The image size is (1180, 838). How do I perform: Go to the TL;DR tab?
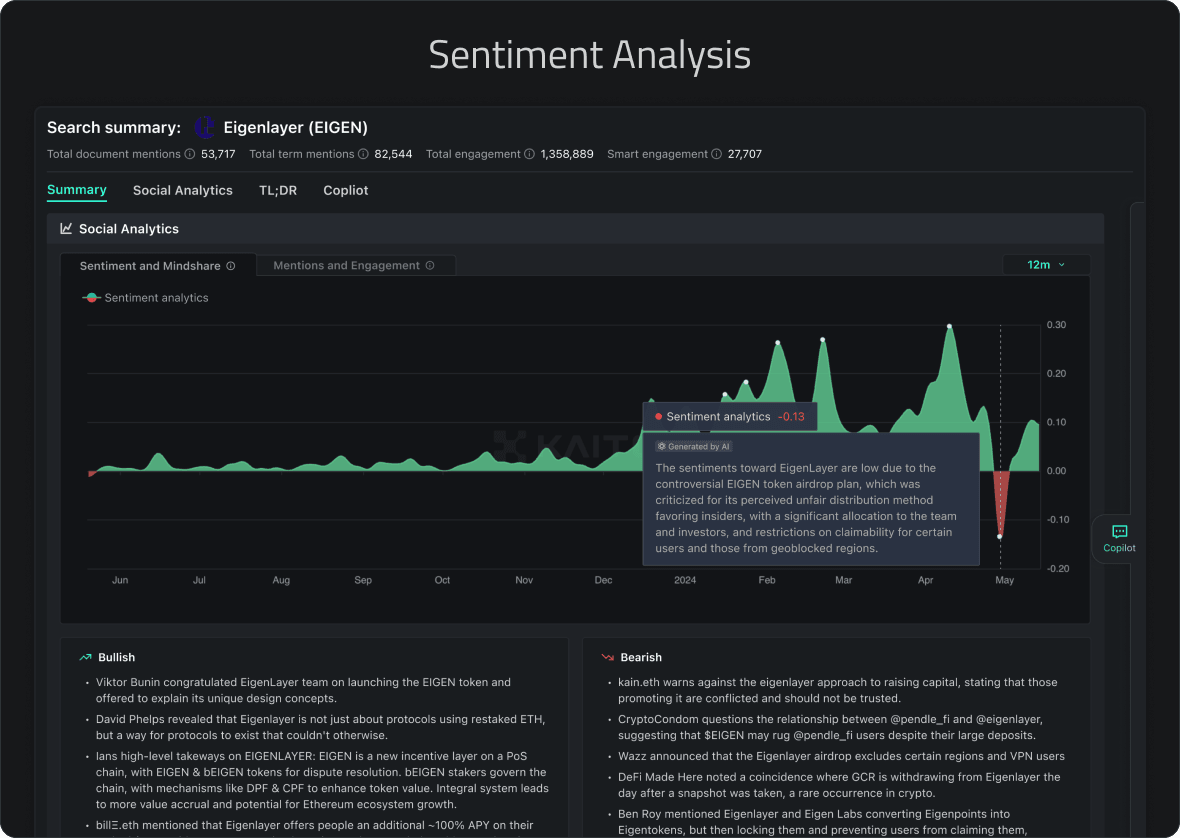click(278, 190)
